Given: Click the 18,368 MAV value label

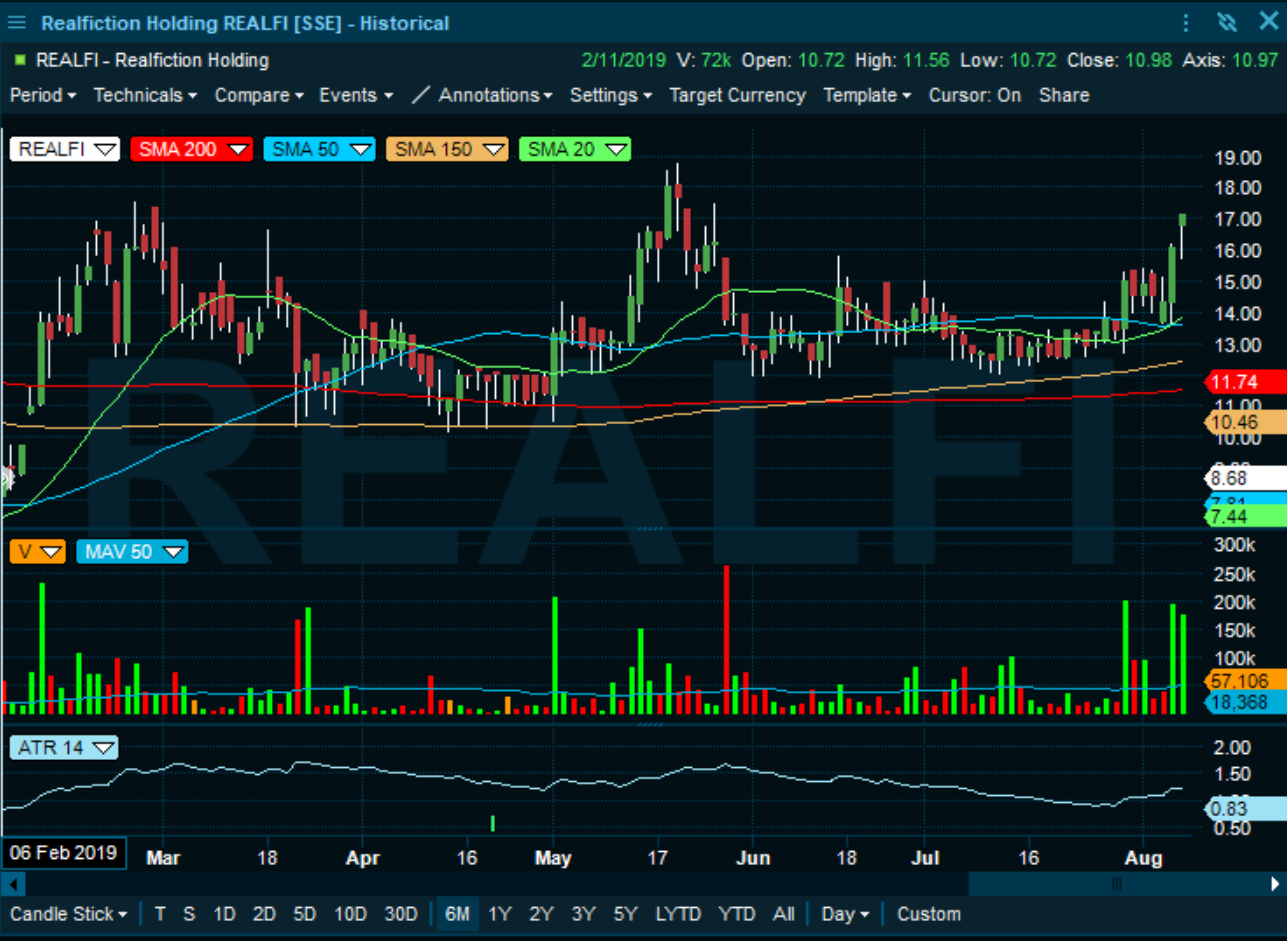Looking at the screenshot, I should click(x=1244, y=703).
